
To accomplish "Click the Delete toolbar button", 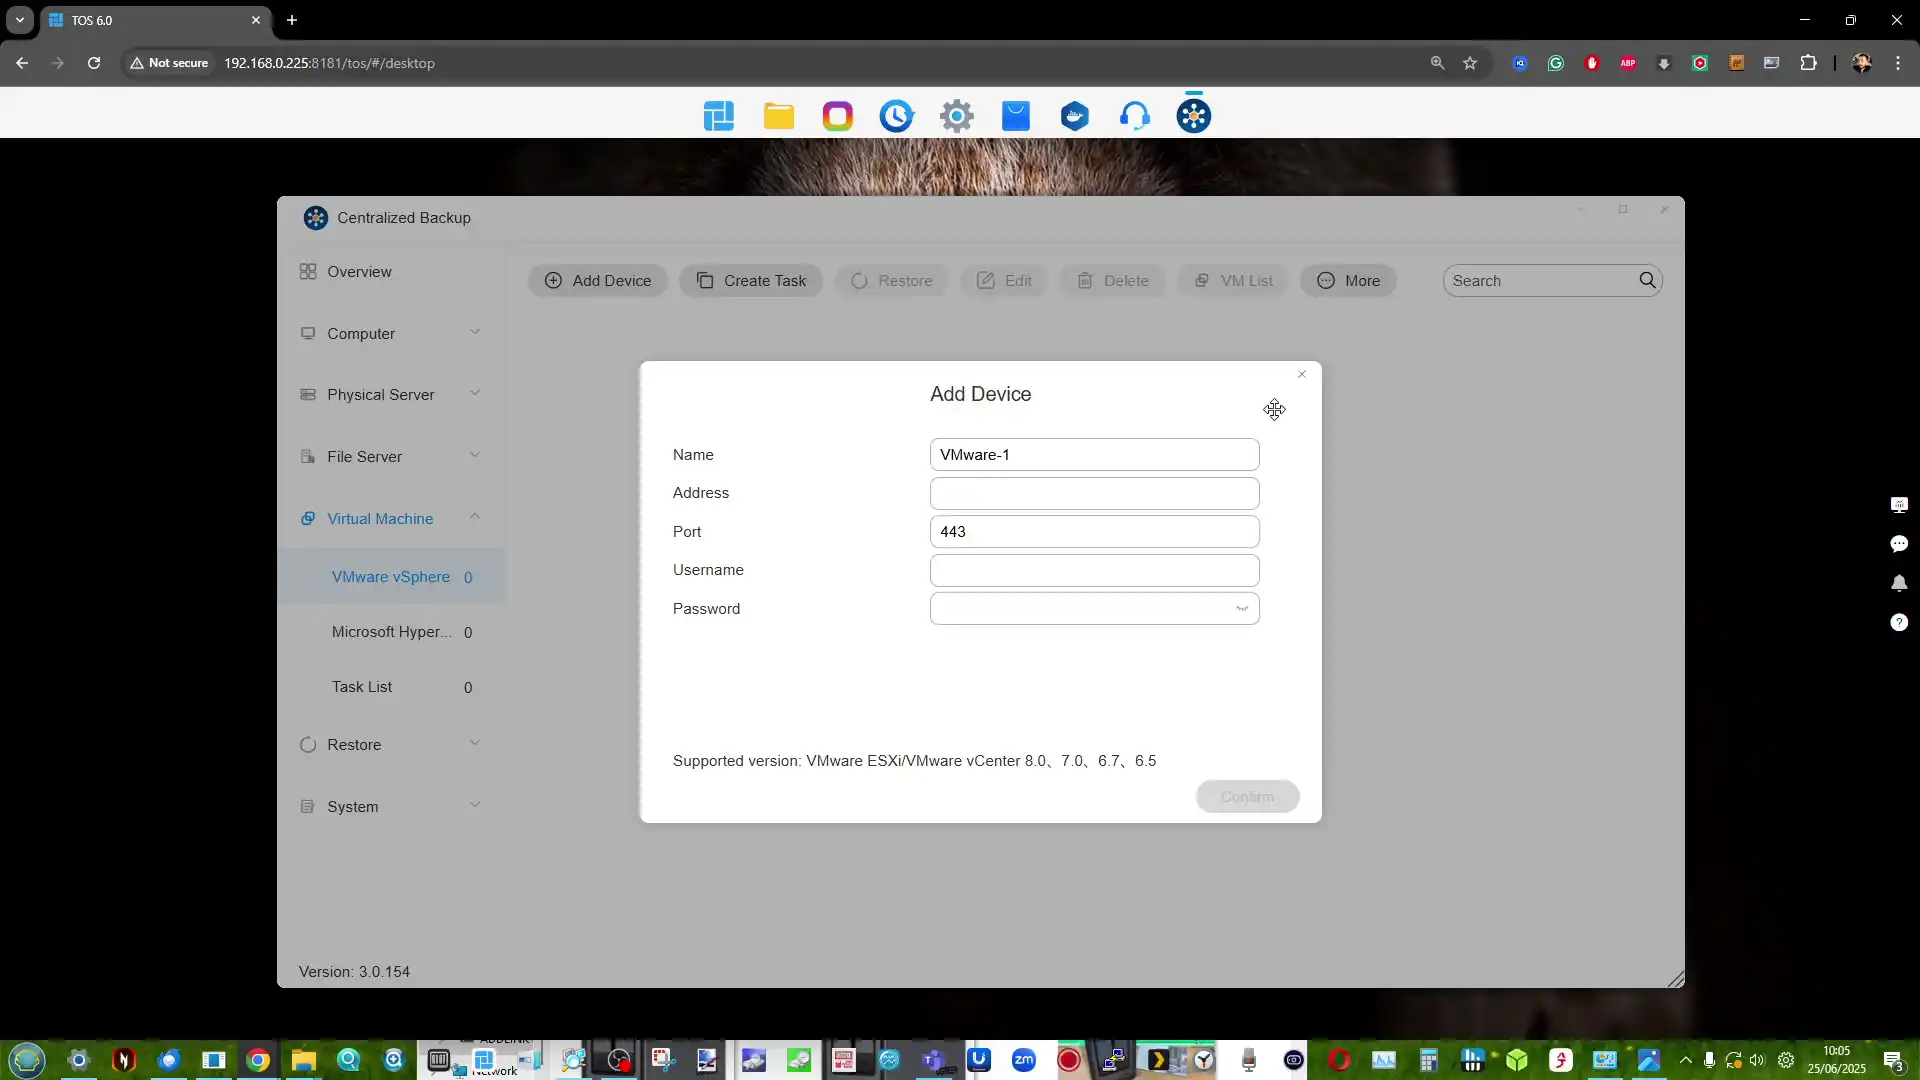I will [1112, 281].
